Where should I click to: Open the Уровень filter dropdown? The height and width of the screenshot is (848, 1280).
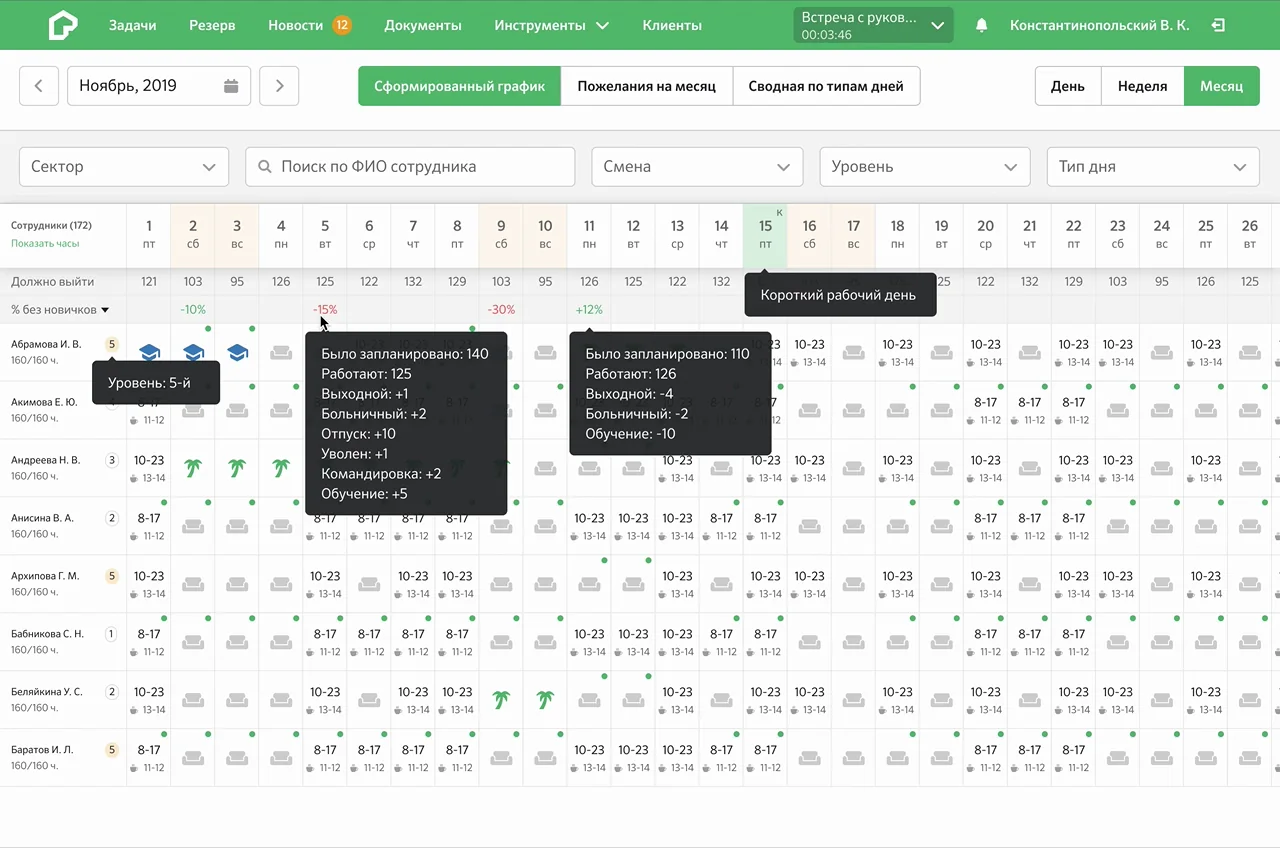pyautogui.click(x=925, y=167)
